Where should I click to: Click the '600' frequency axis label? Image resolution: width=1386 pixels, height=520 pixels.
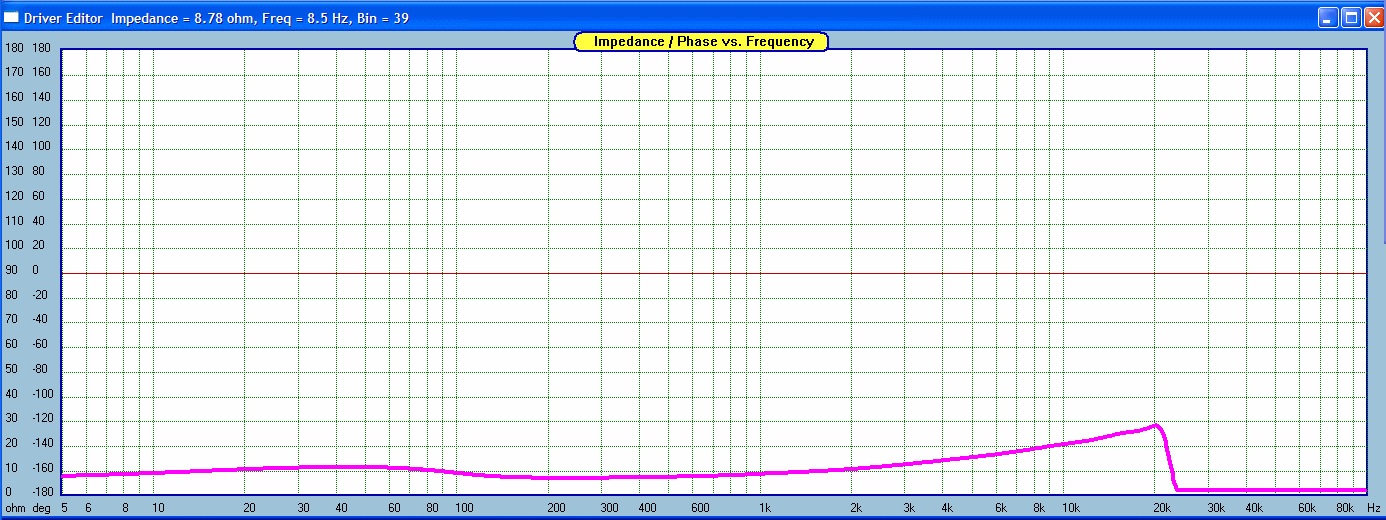[701, 508]
